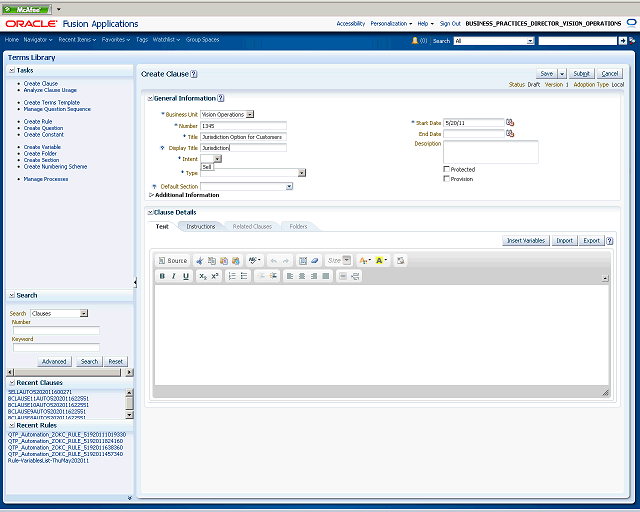Align text left
Screen dimensions: 640x512
[x=290, y=276]
